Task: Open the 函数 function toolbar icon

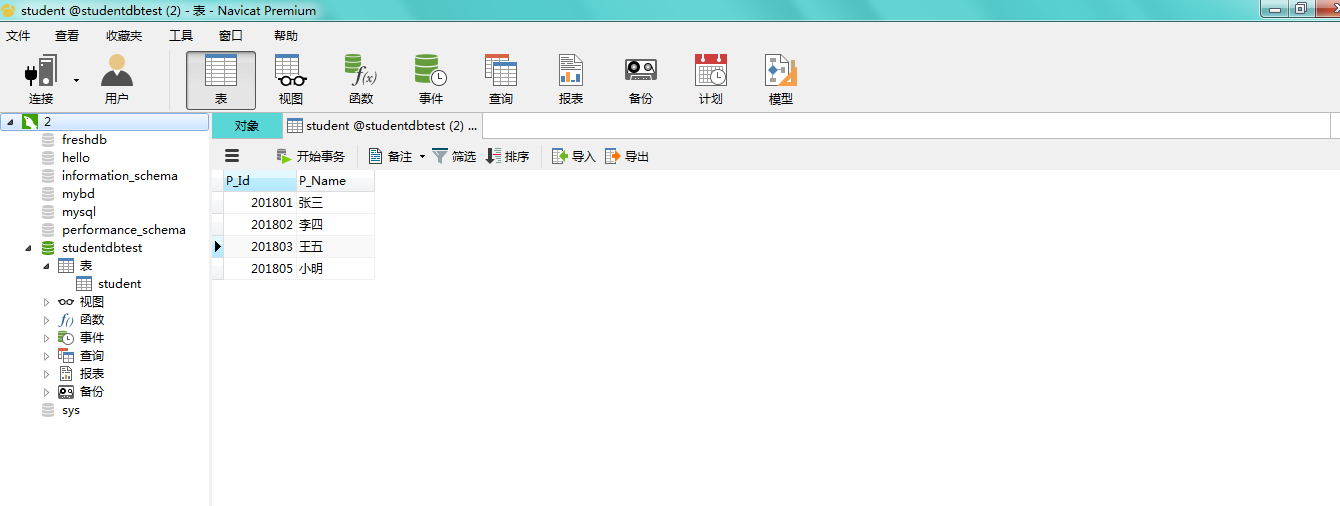Action: coord(361,80)
